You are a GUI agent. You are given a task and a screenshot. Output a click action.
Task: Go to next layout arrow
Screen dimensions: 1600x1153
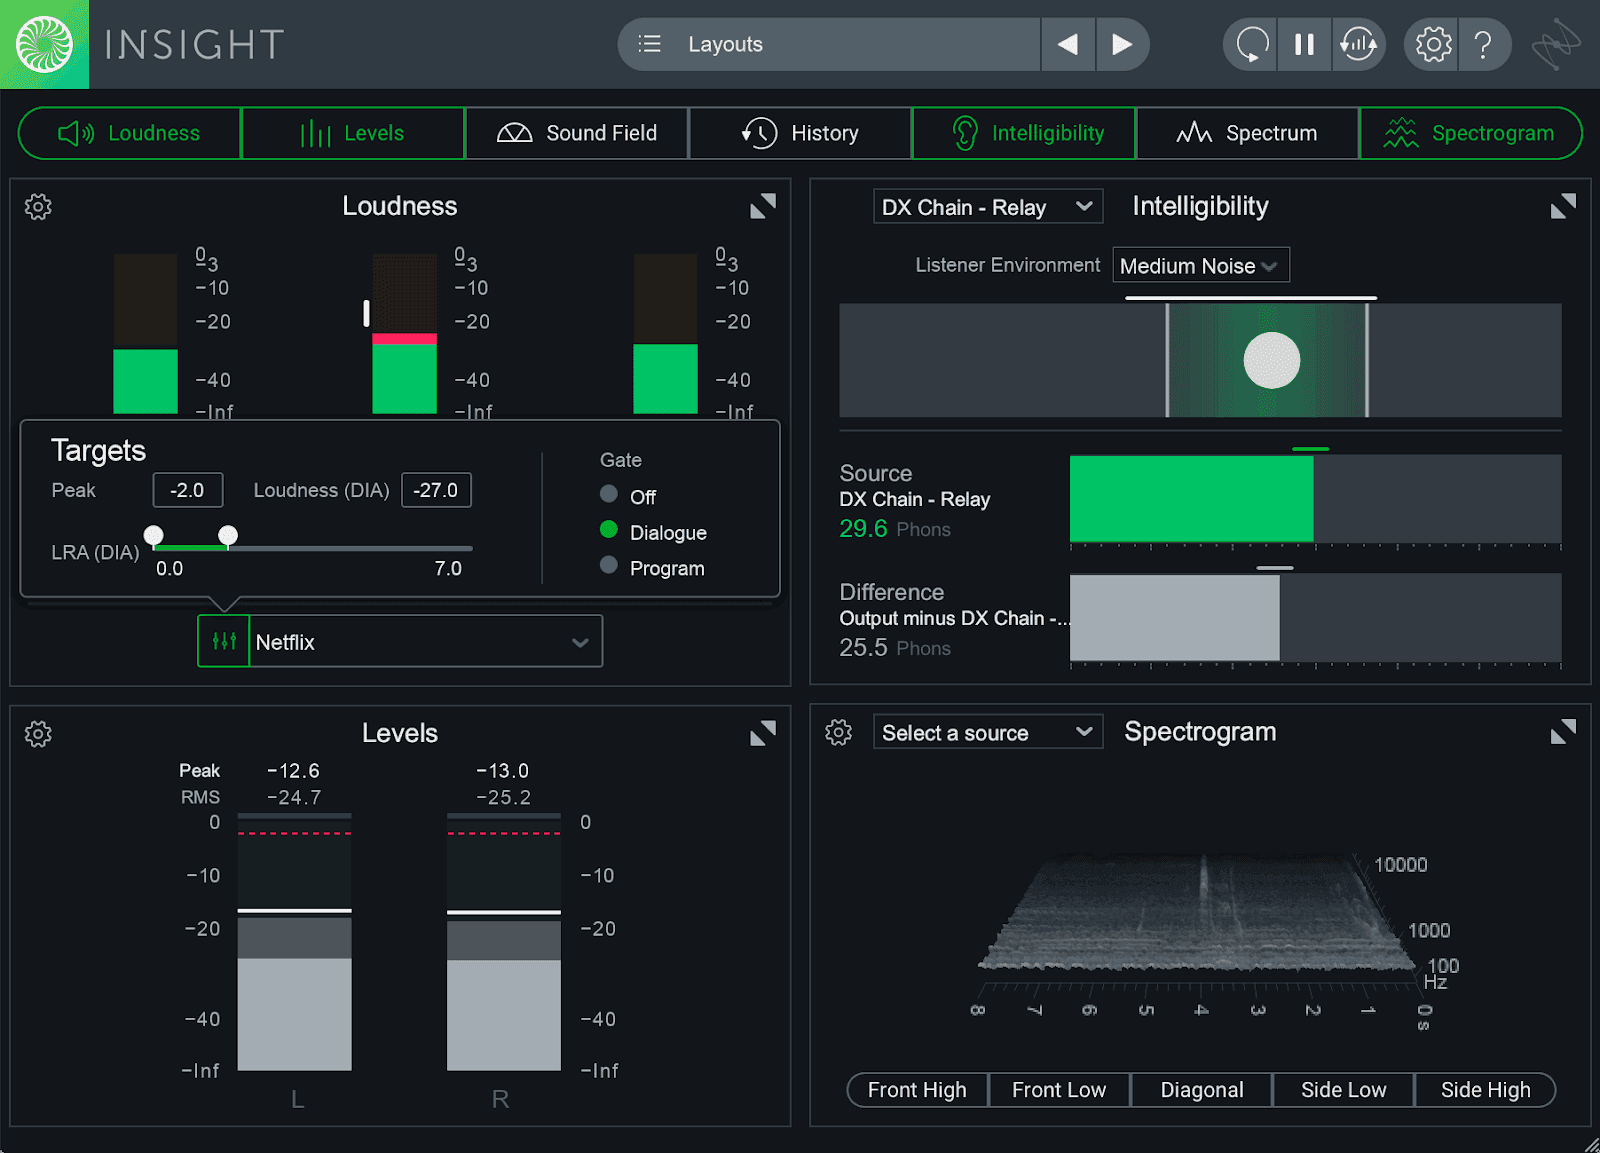1122,44
